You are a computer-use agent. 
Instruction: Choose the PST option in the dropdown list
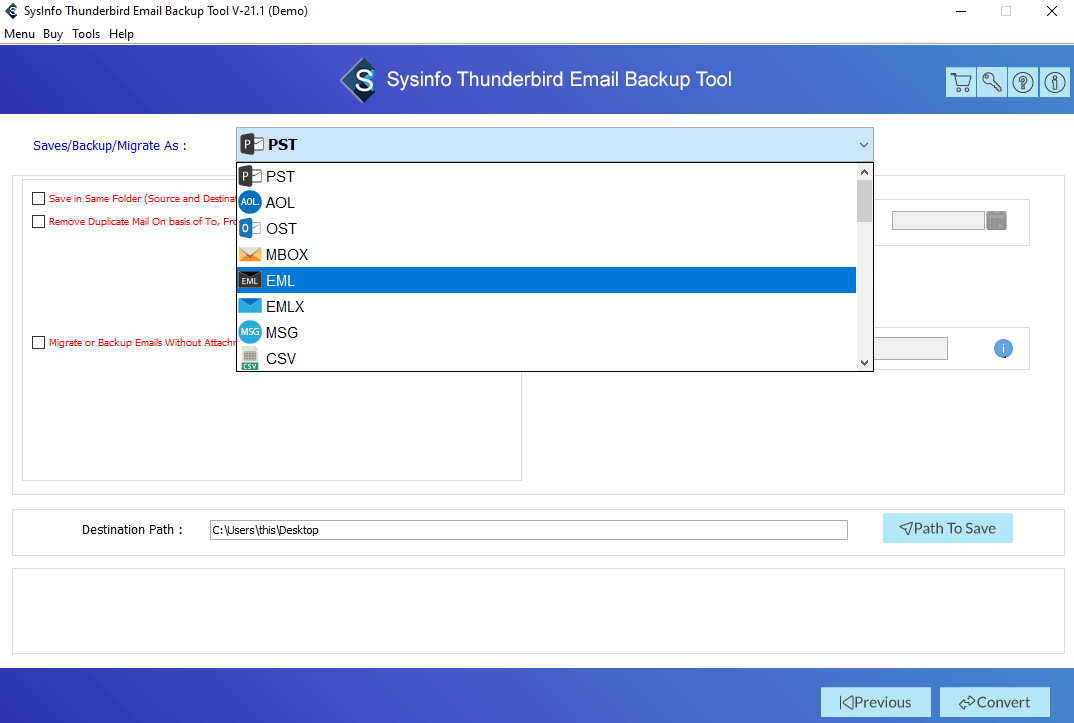546,177
